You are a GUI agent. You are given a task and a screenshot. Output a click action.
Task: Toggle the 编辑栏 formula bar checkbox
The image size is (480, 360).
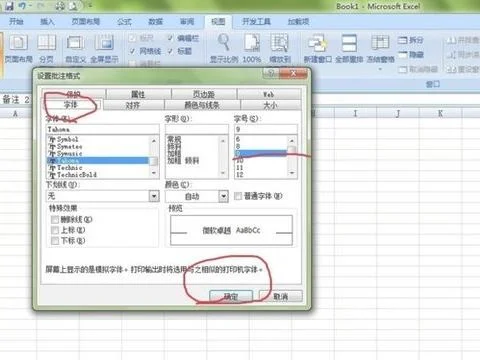[170, 38]
